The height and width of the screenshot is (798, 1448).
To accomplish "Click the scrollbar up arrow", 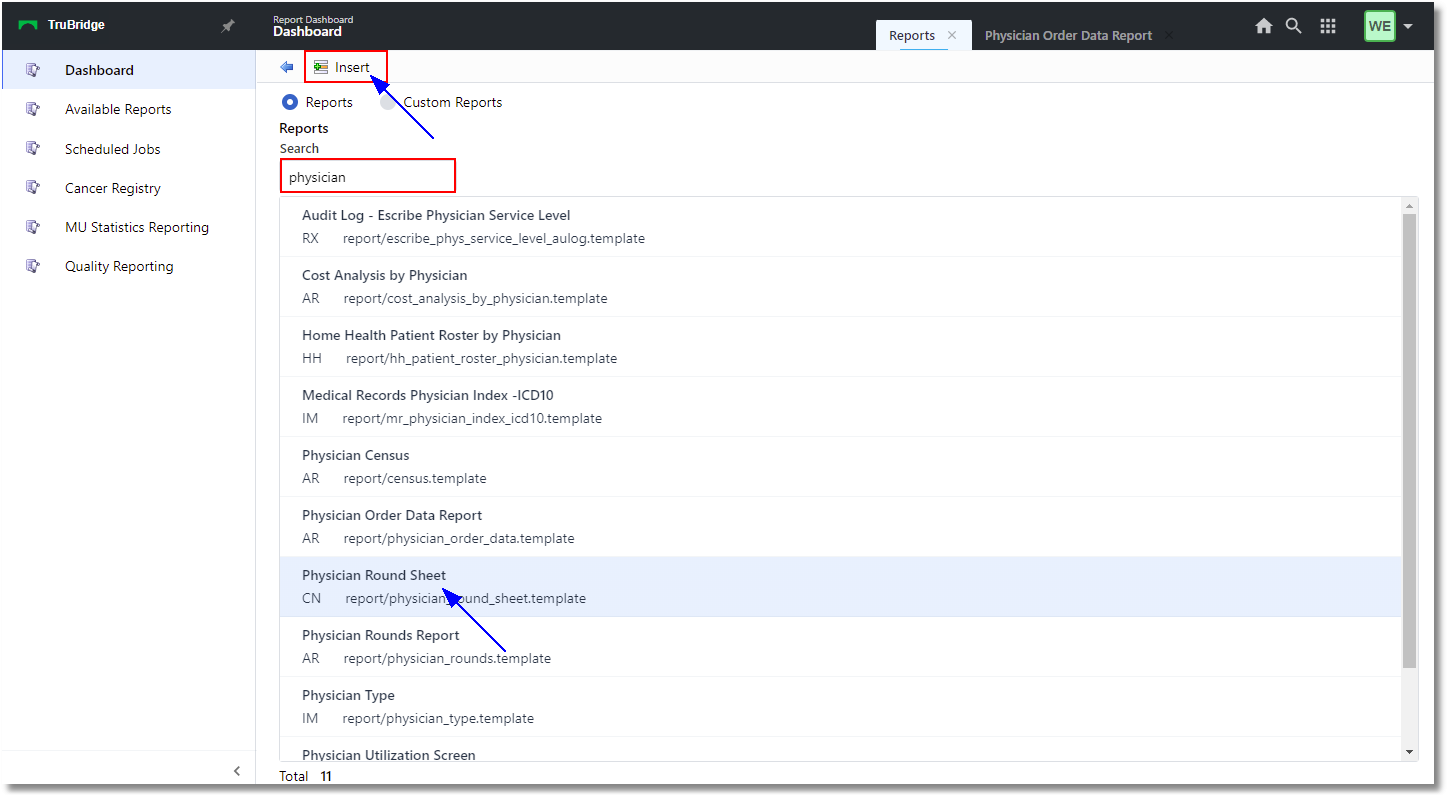I will (x=1410, y=206).
